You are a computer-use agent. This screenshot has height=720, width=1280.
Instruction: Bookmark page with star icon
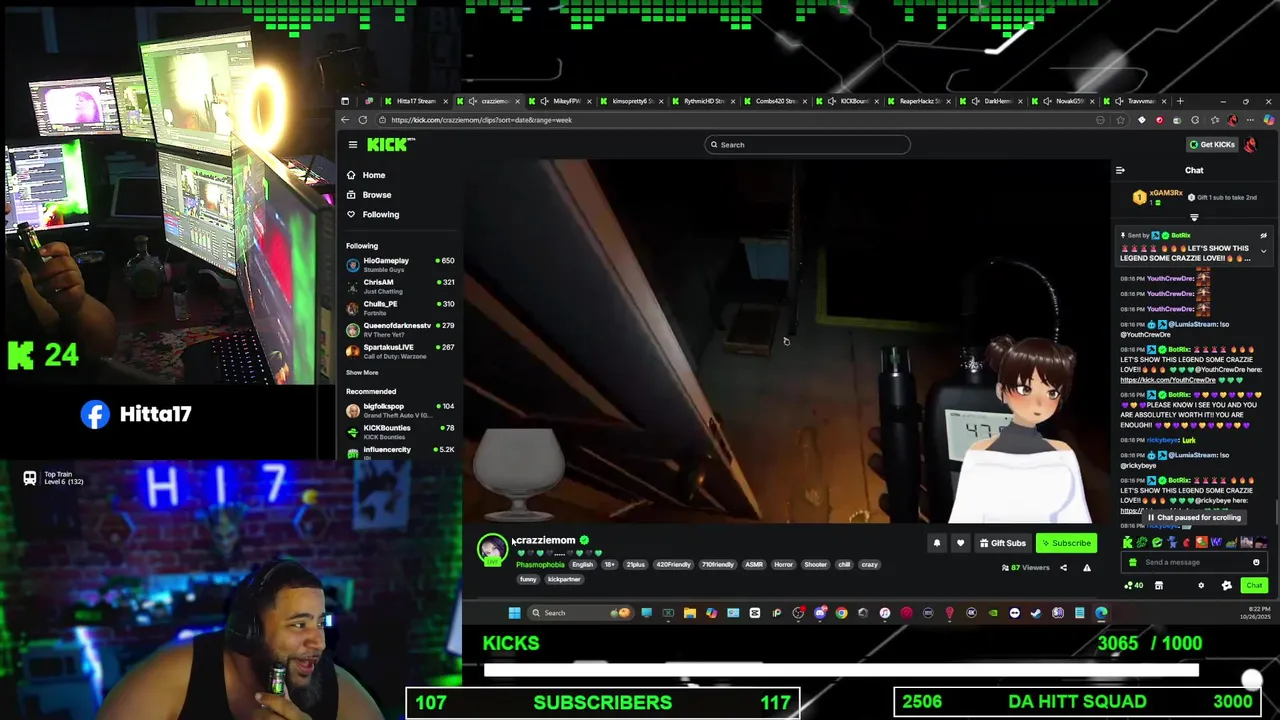click(1120, 120)
